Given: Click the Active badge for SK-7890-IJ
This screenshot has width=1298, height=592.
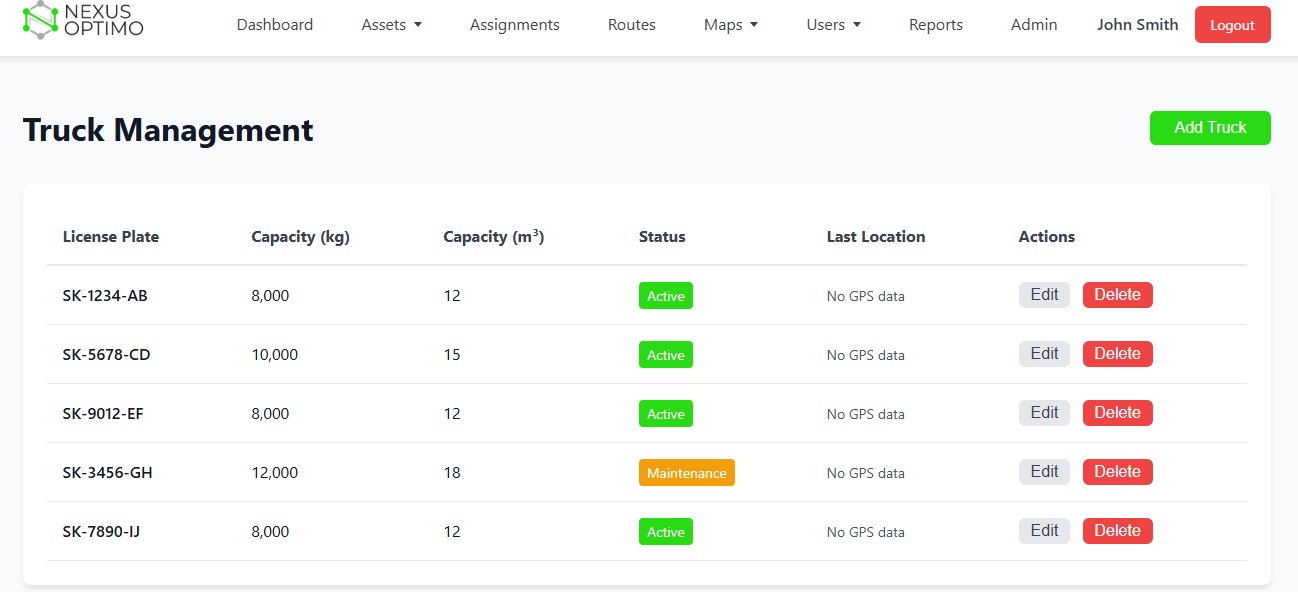Looking at the screenshot, I should (666, 532).
